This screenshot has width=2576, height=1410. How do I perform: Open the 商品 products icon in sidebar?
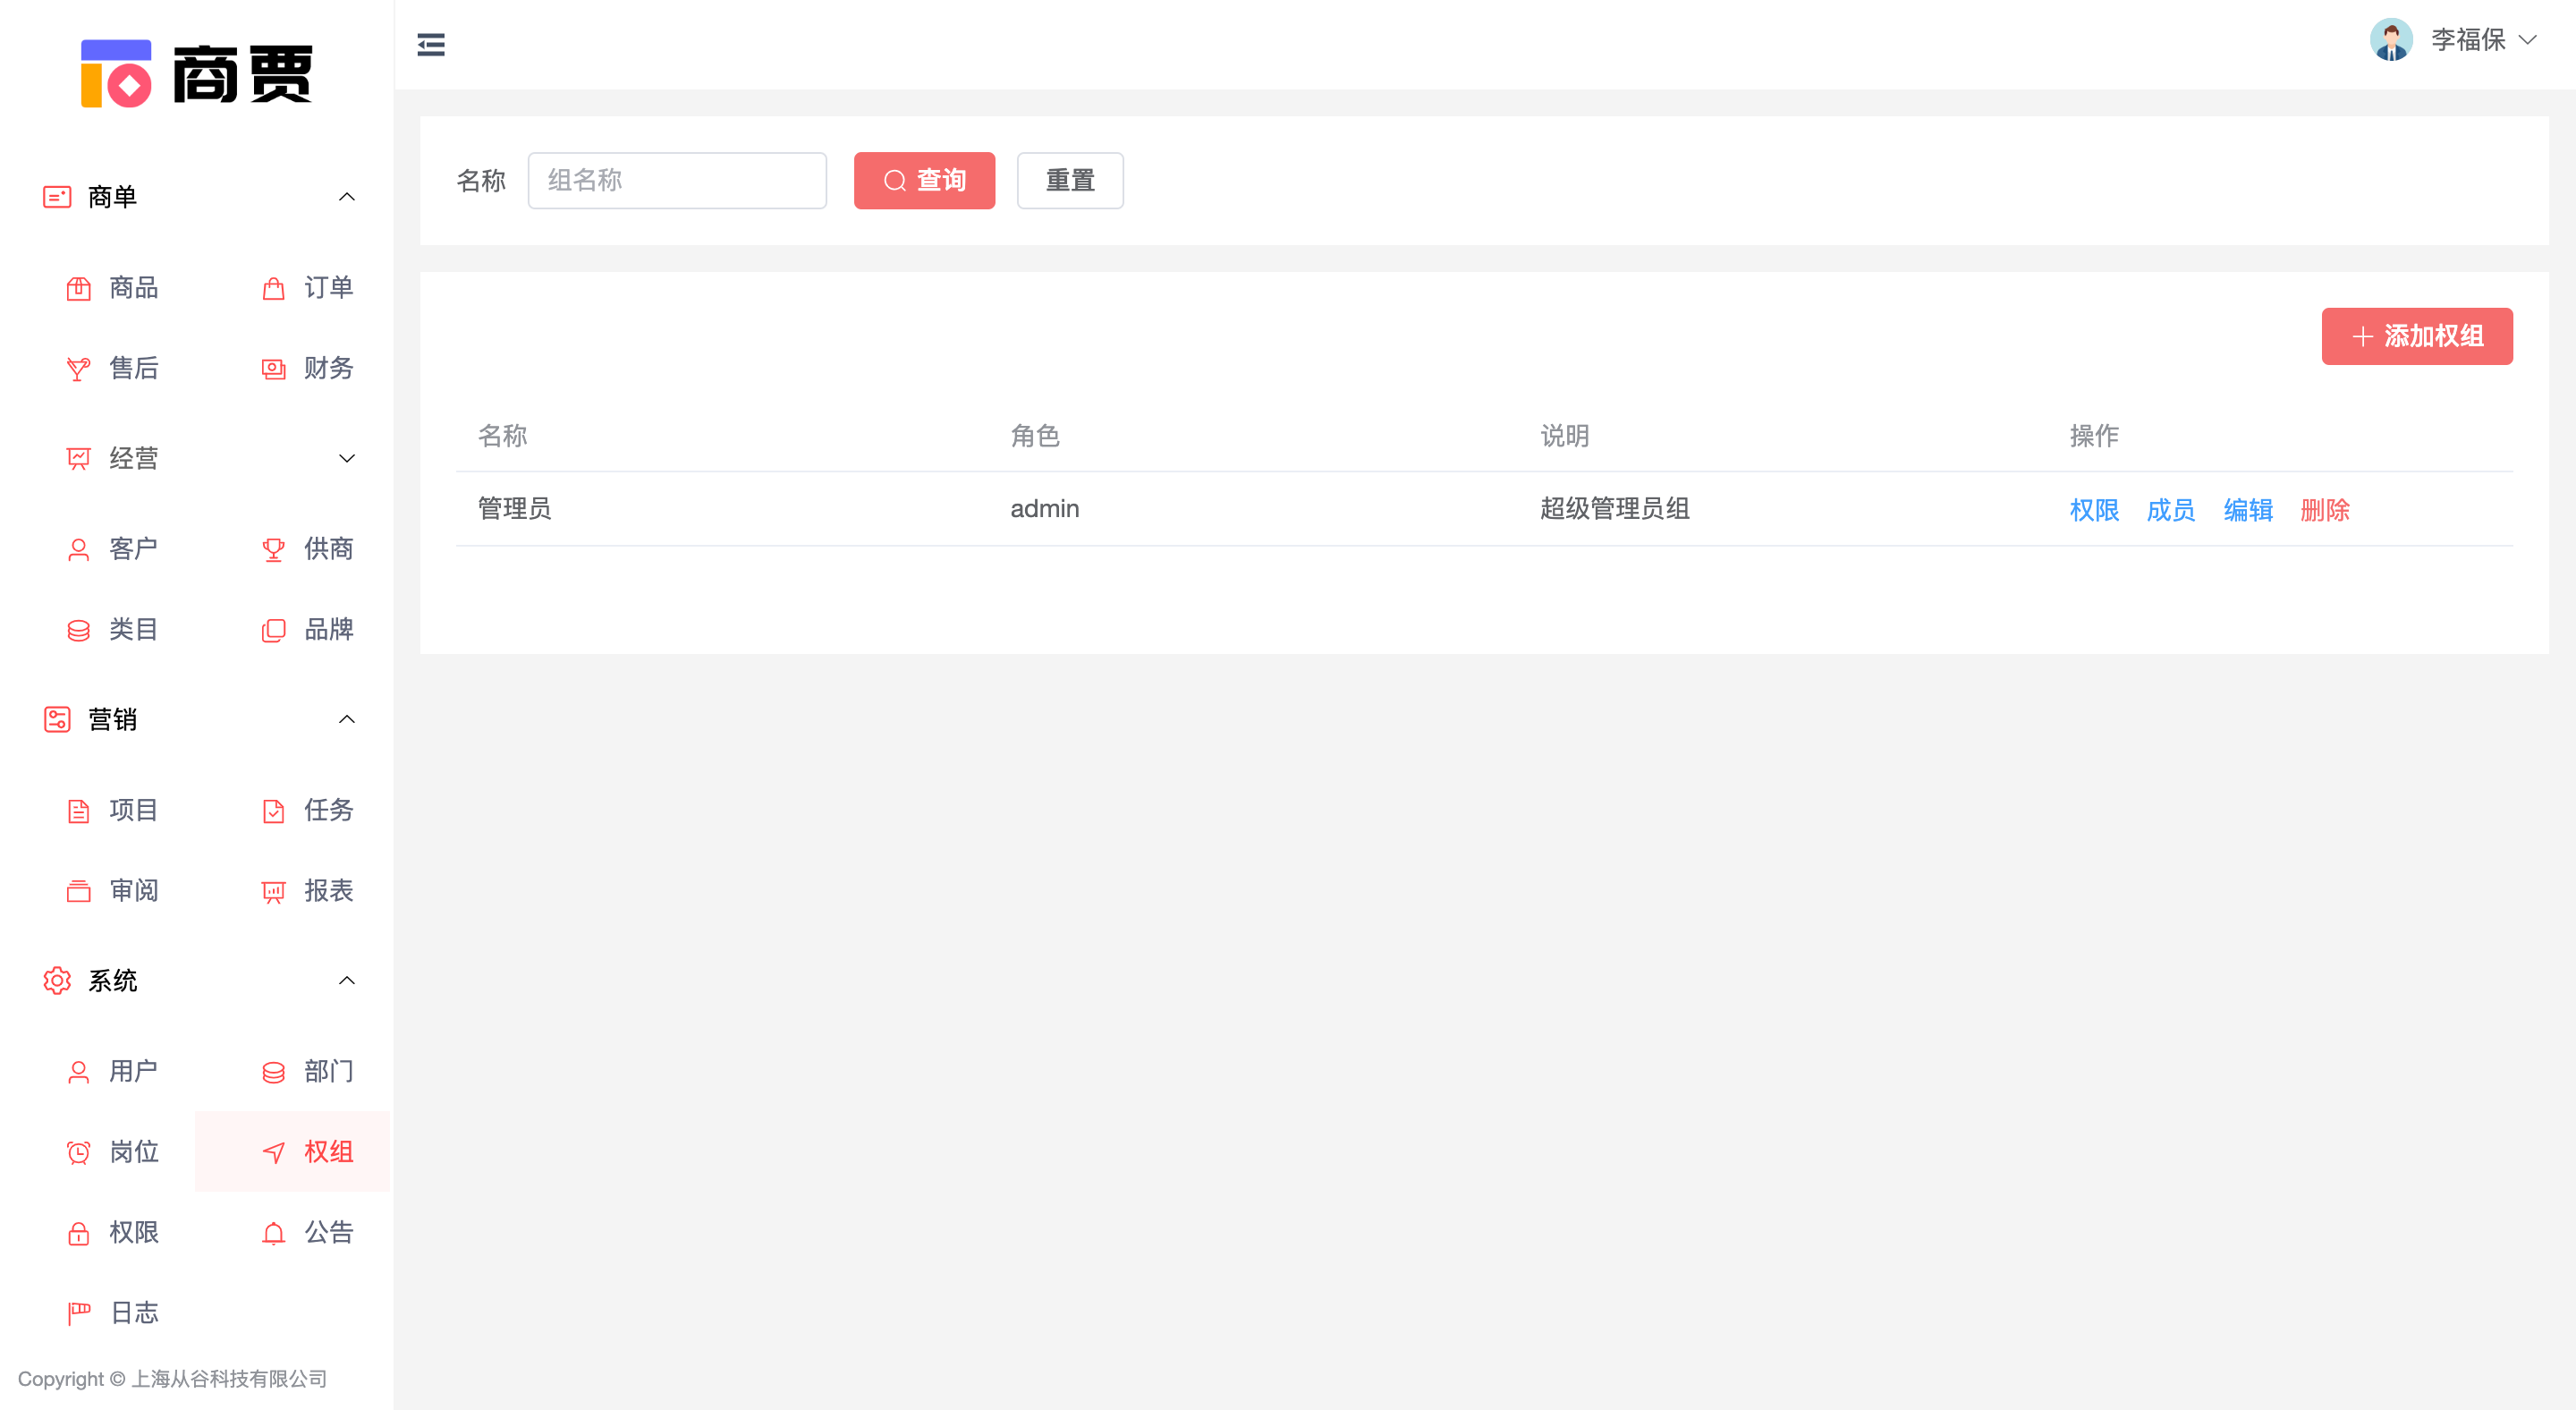pos(78,289)
